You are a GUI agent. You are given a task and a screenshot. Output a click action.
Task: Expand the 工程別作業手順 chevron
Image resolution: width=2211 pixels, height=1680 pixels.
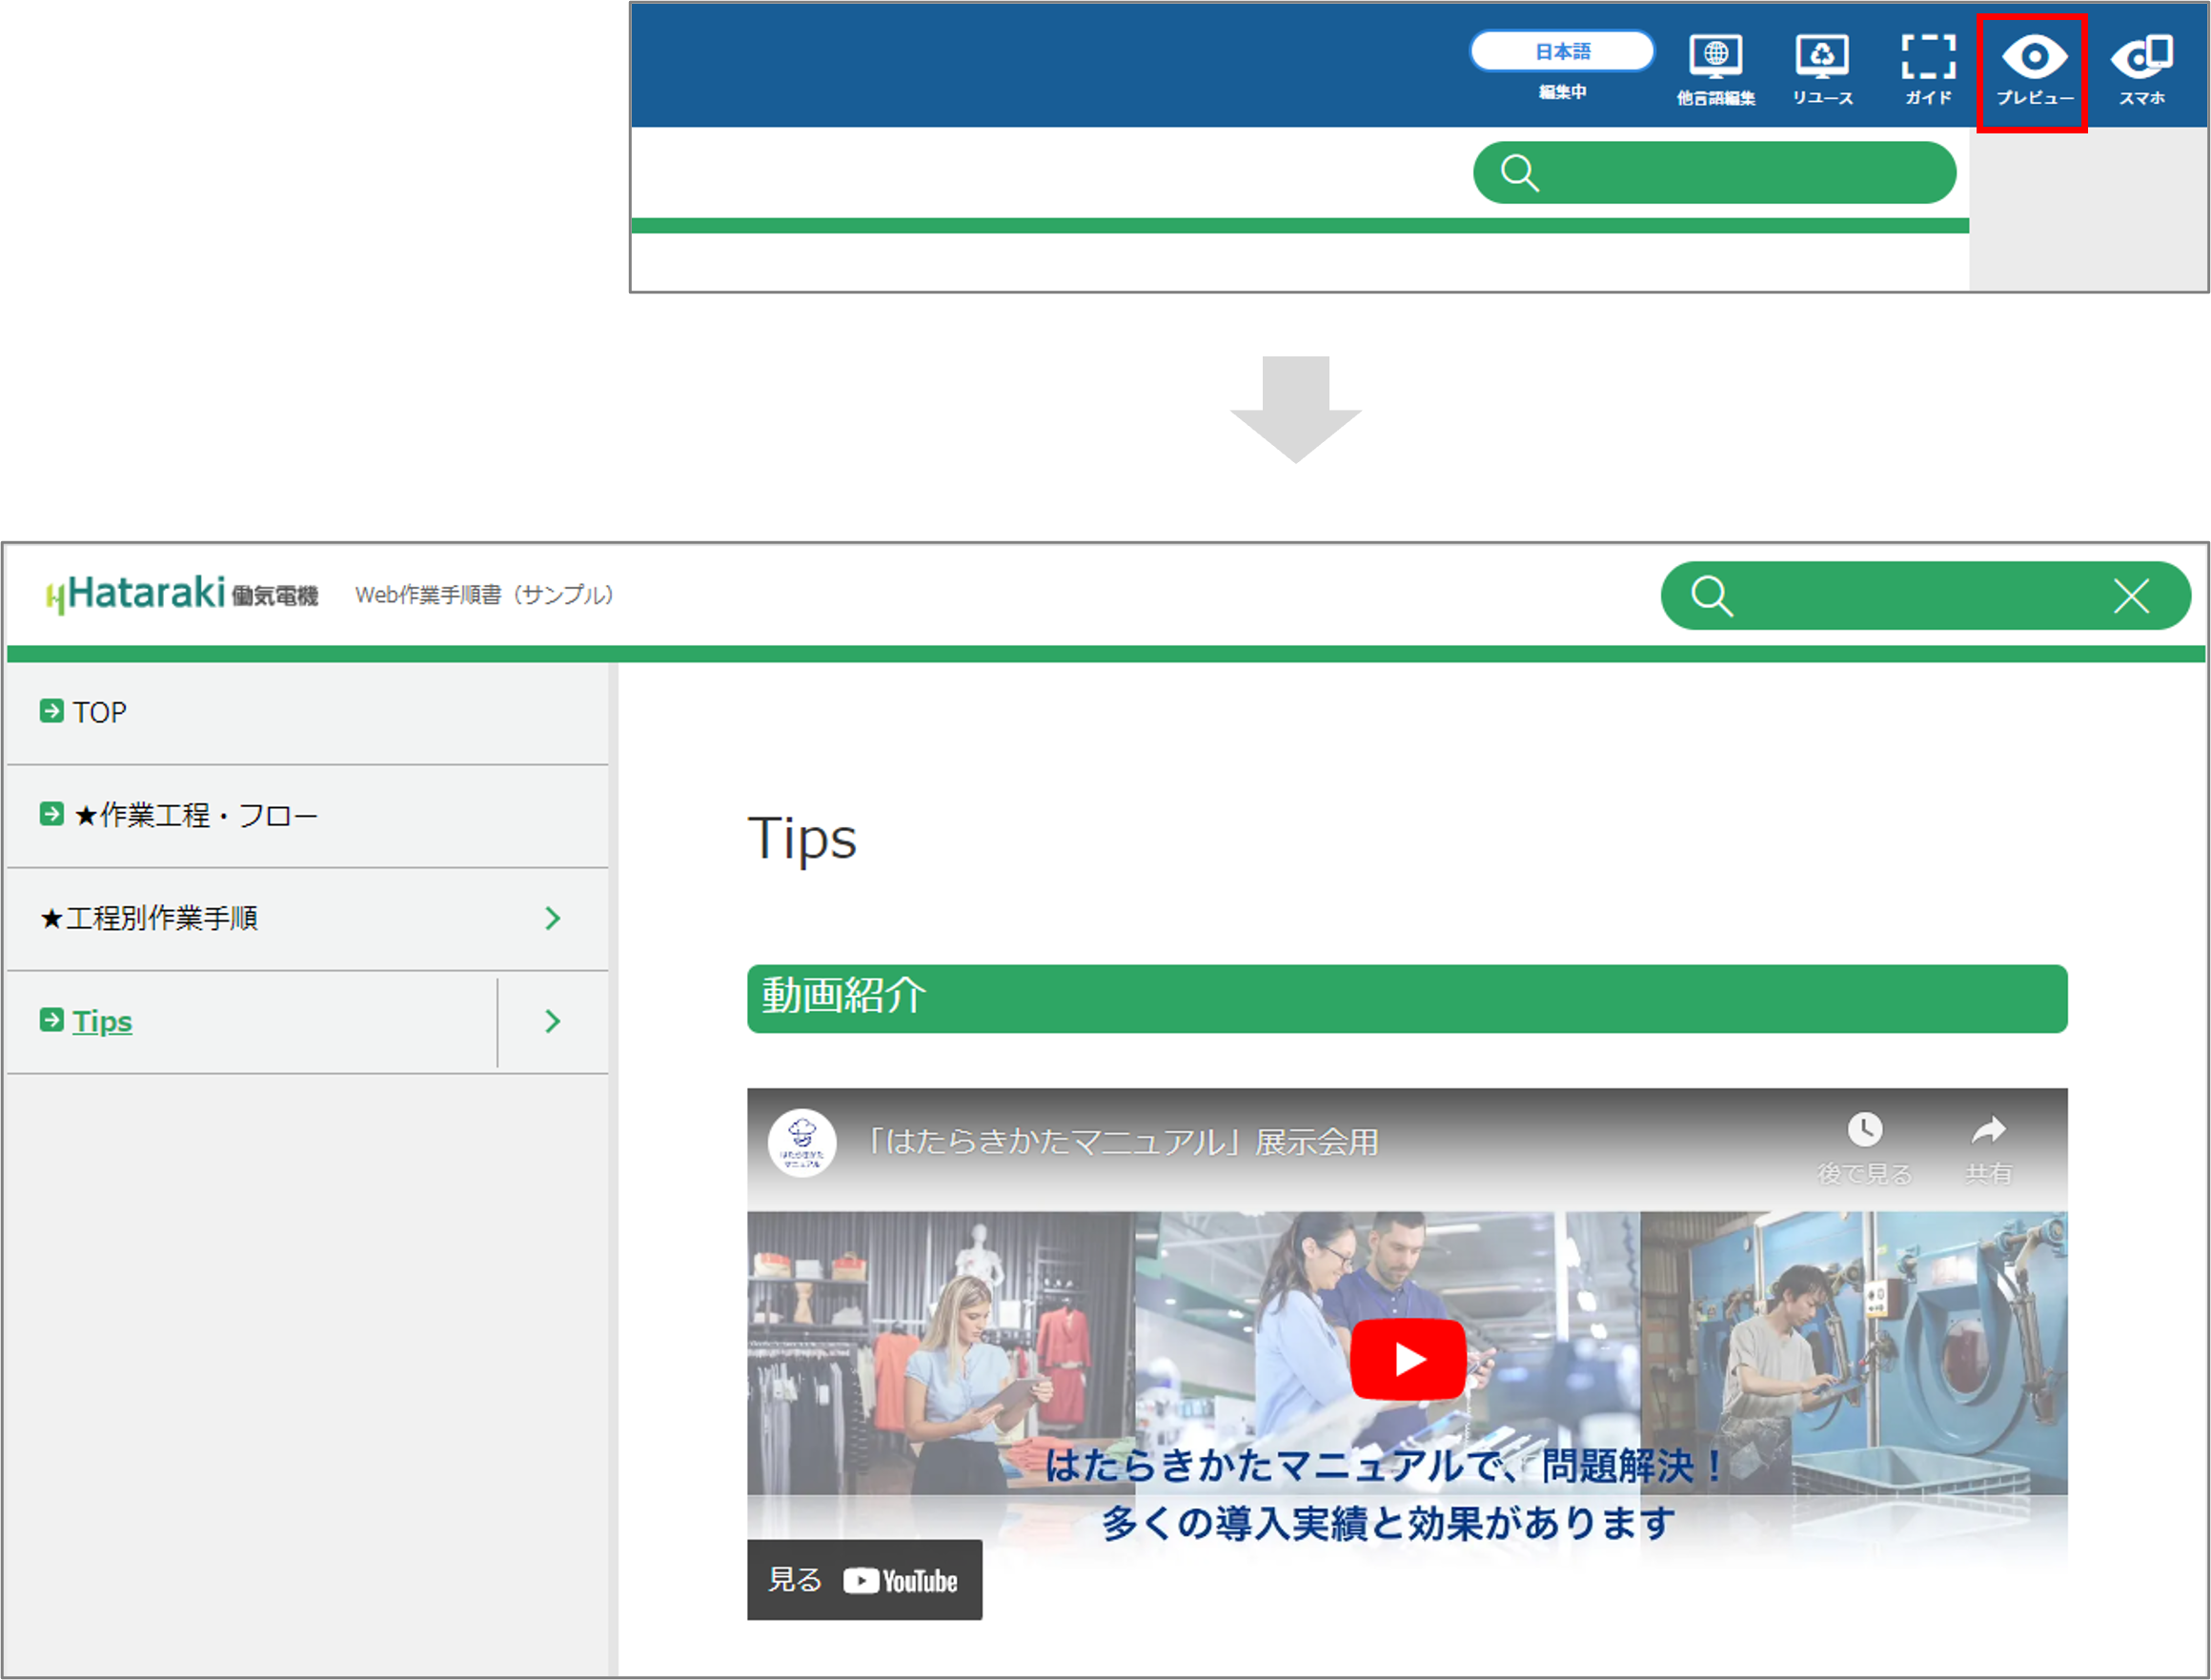pos(552,918)
